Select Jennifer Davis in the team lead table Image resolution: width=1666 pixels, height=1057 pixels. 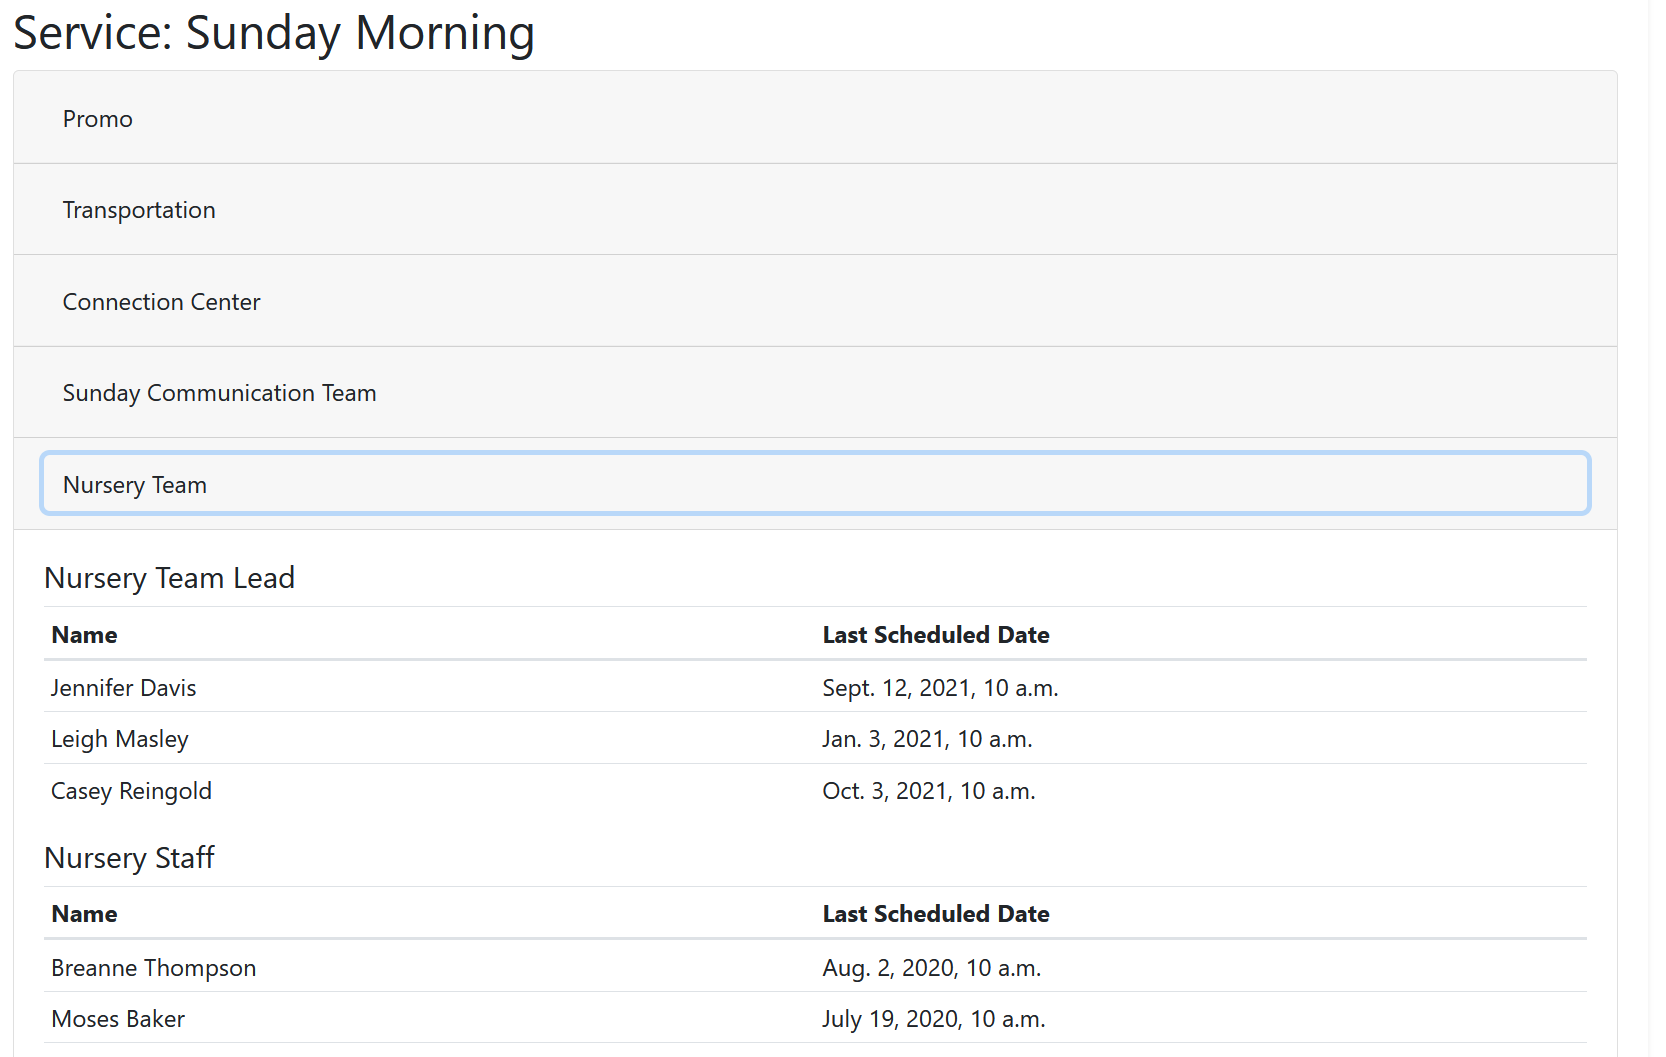(124, 688)
